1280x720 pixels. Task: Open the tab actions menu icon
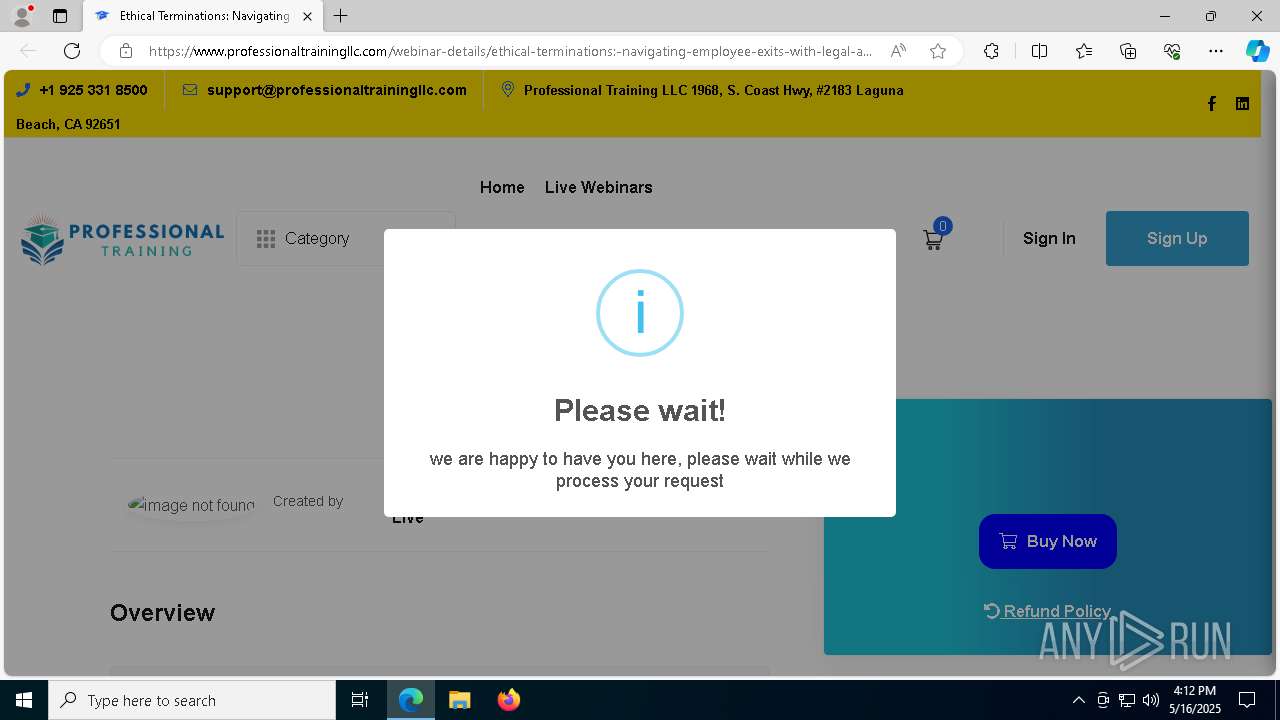point(60,16)
